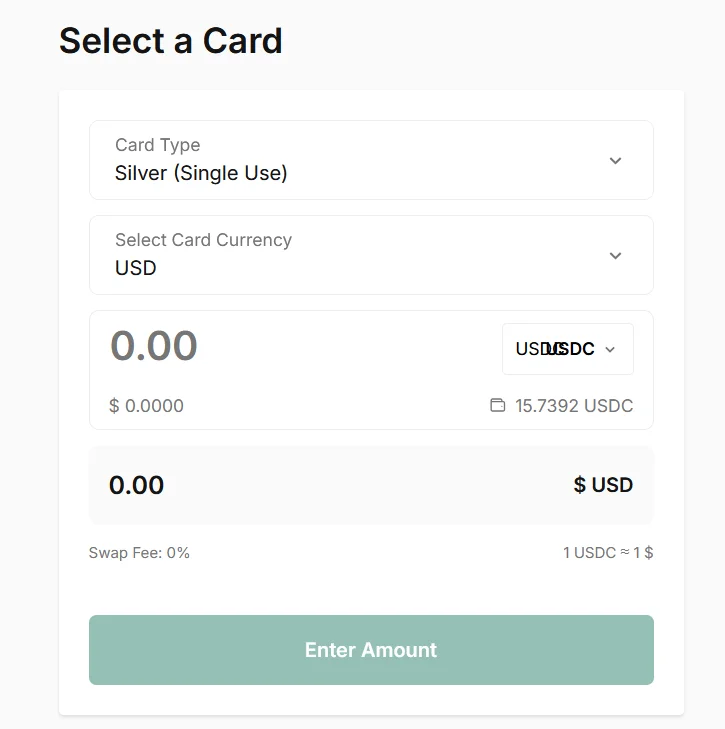Focus the large 0.00 amount input
Viewport: 725px width, 729px height.
tap(154, 346)
